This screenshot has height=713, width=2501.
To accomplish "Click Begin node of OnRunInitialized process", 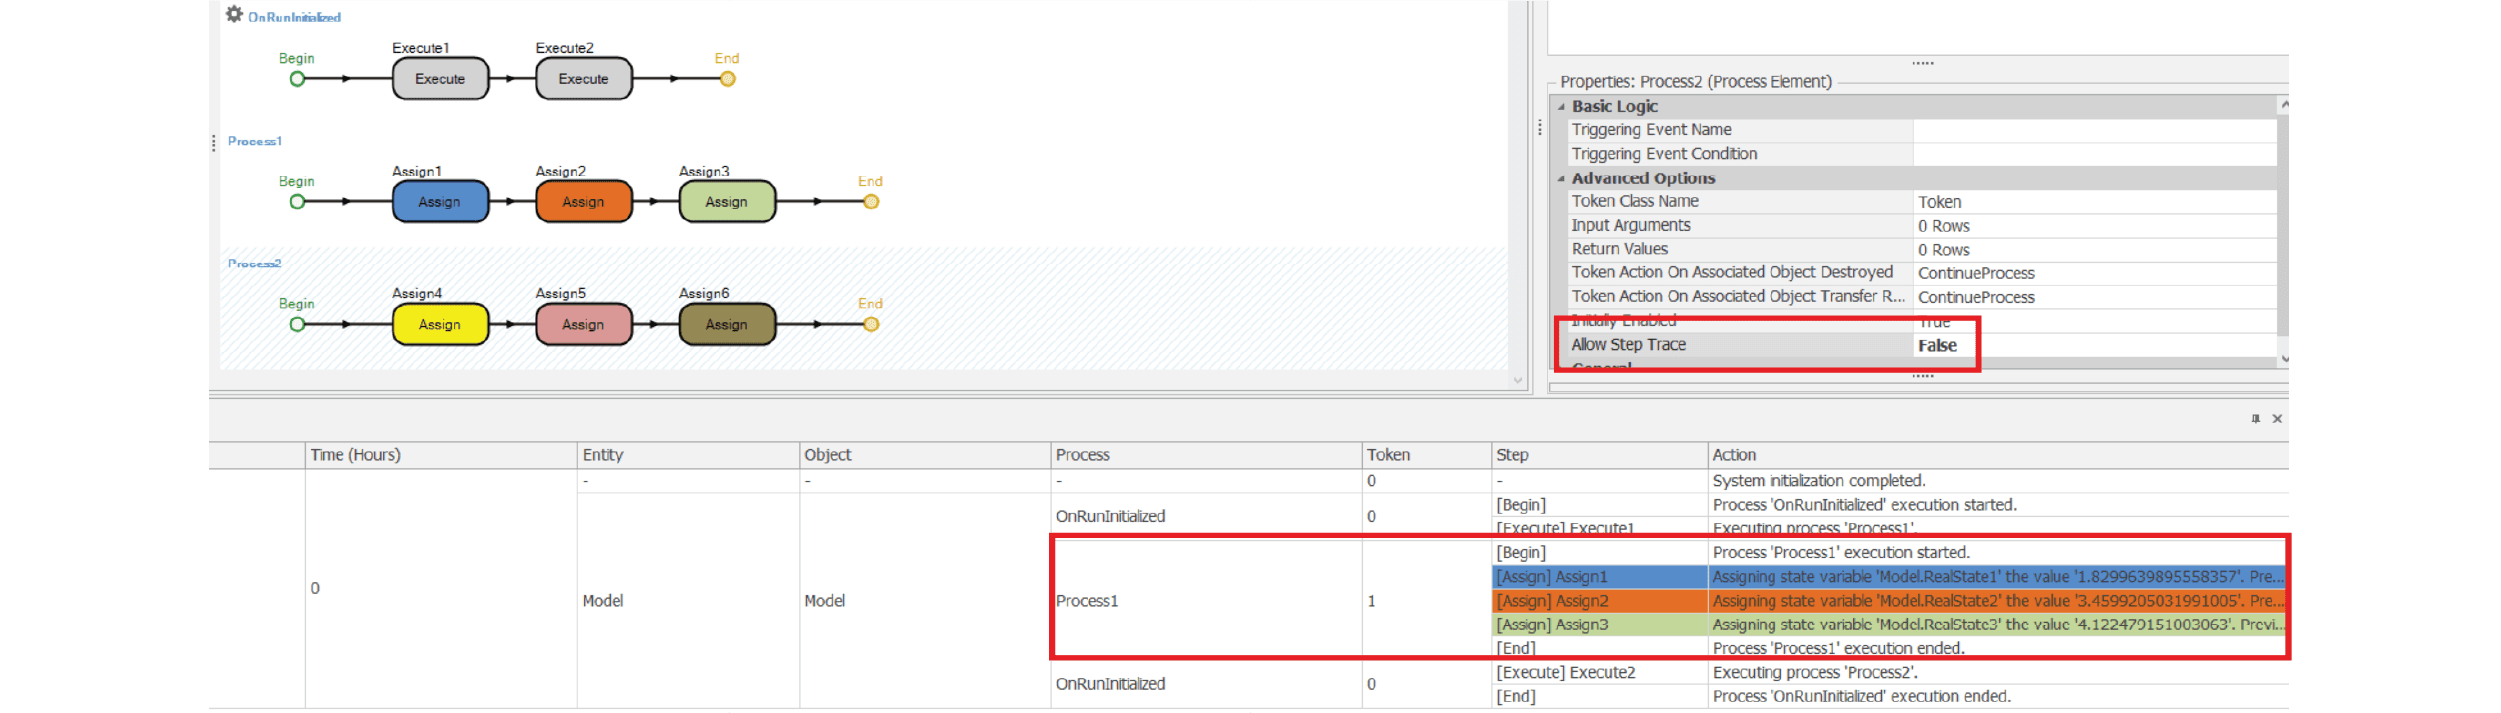I will pyautogui.click(x=297, y=79).
